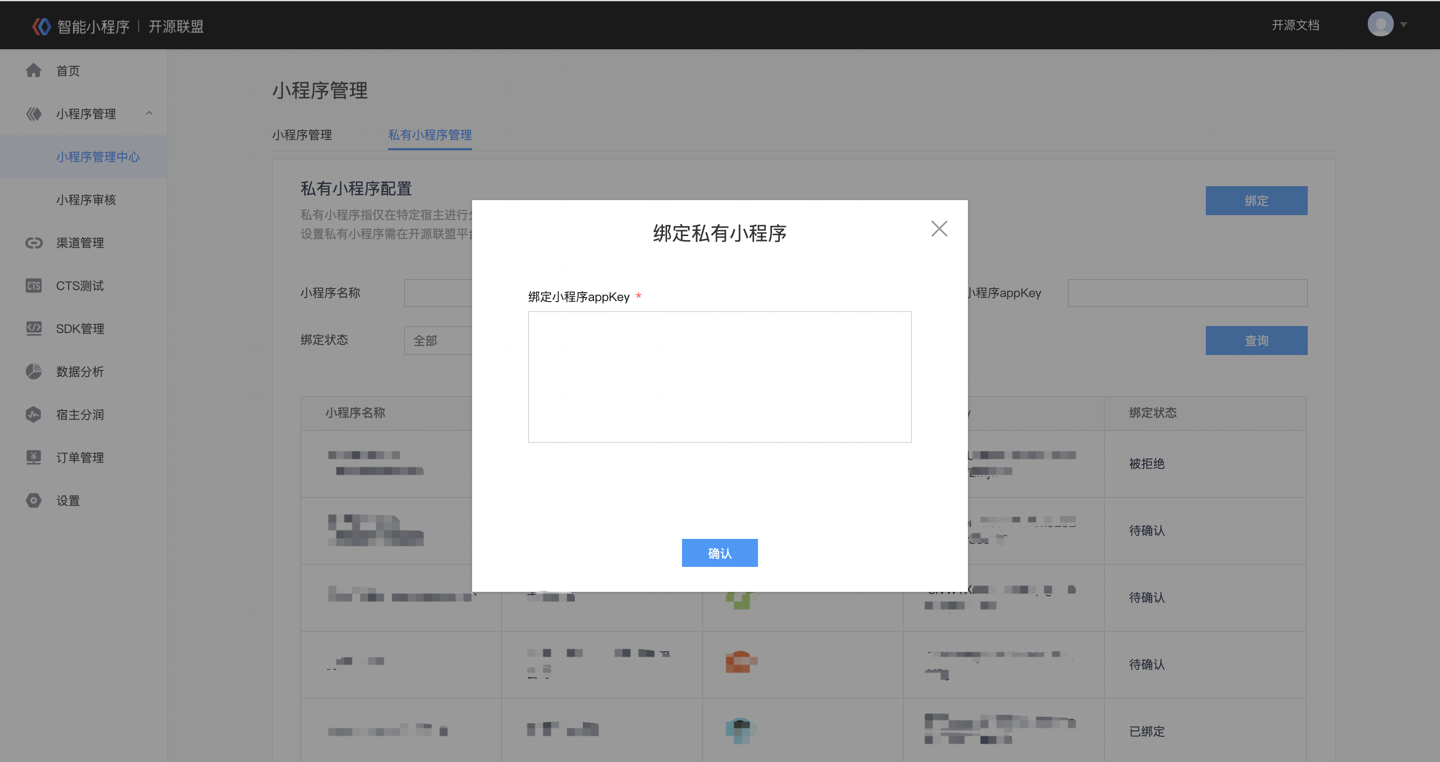Click the SDK管理 code icon

click(x=34, y=329)
